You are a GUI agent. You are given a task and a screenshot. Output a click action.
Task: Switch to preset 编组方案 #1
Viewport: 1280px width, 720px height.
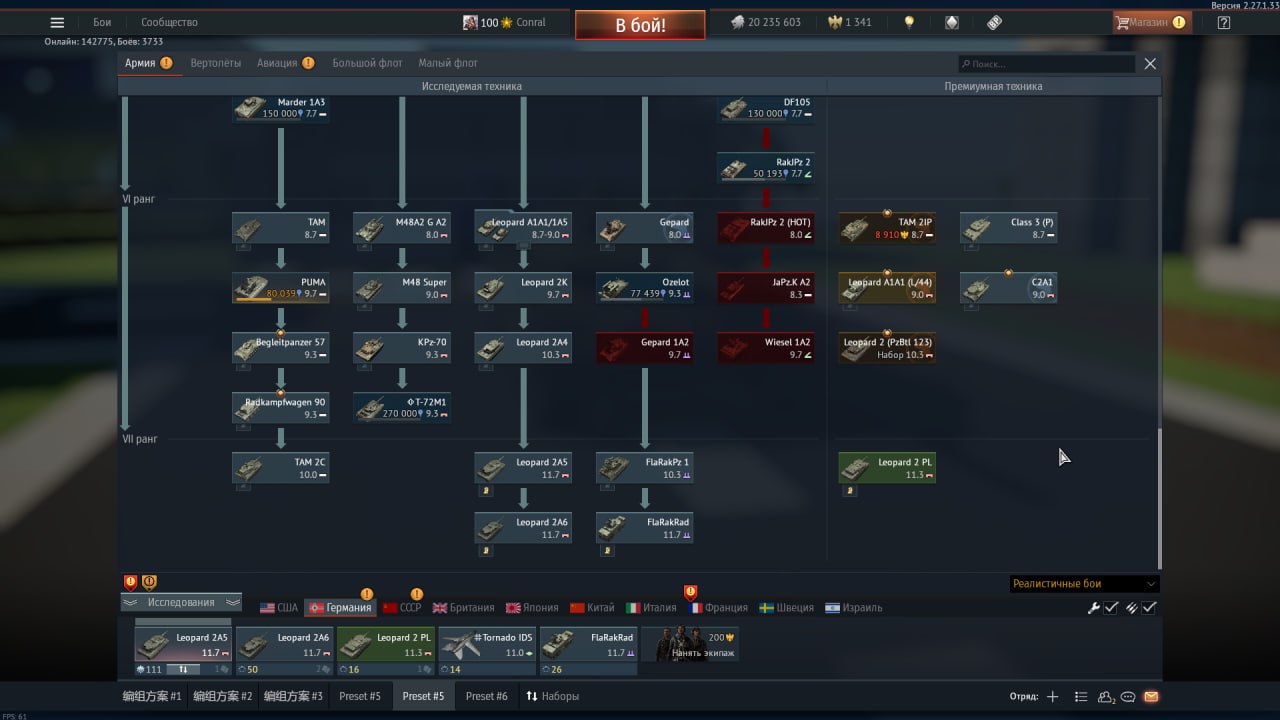pos(152,696)
